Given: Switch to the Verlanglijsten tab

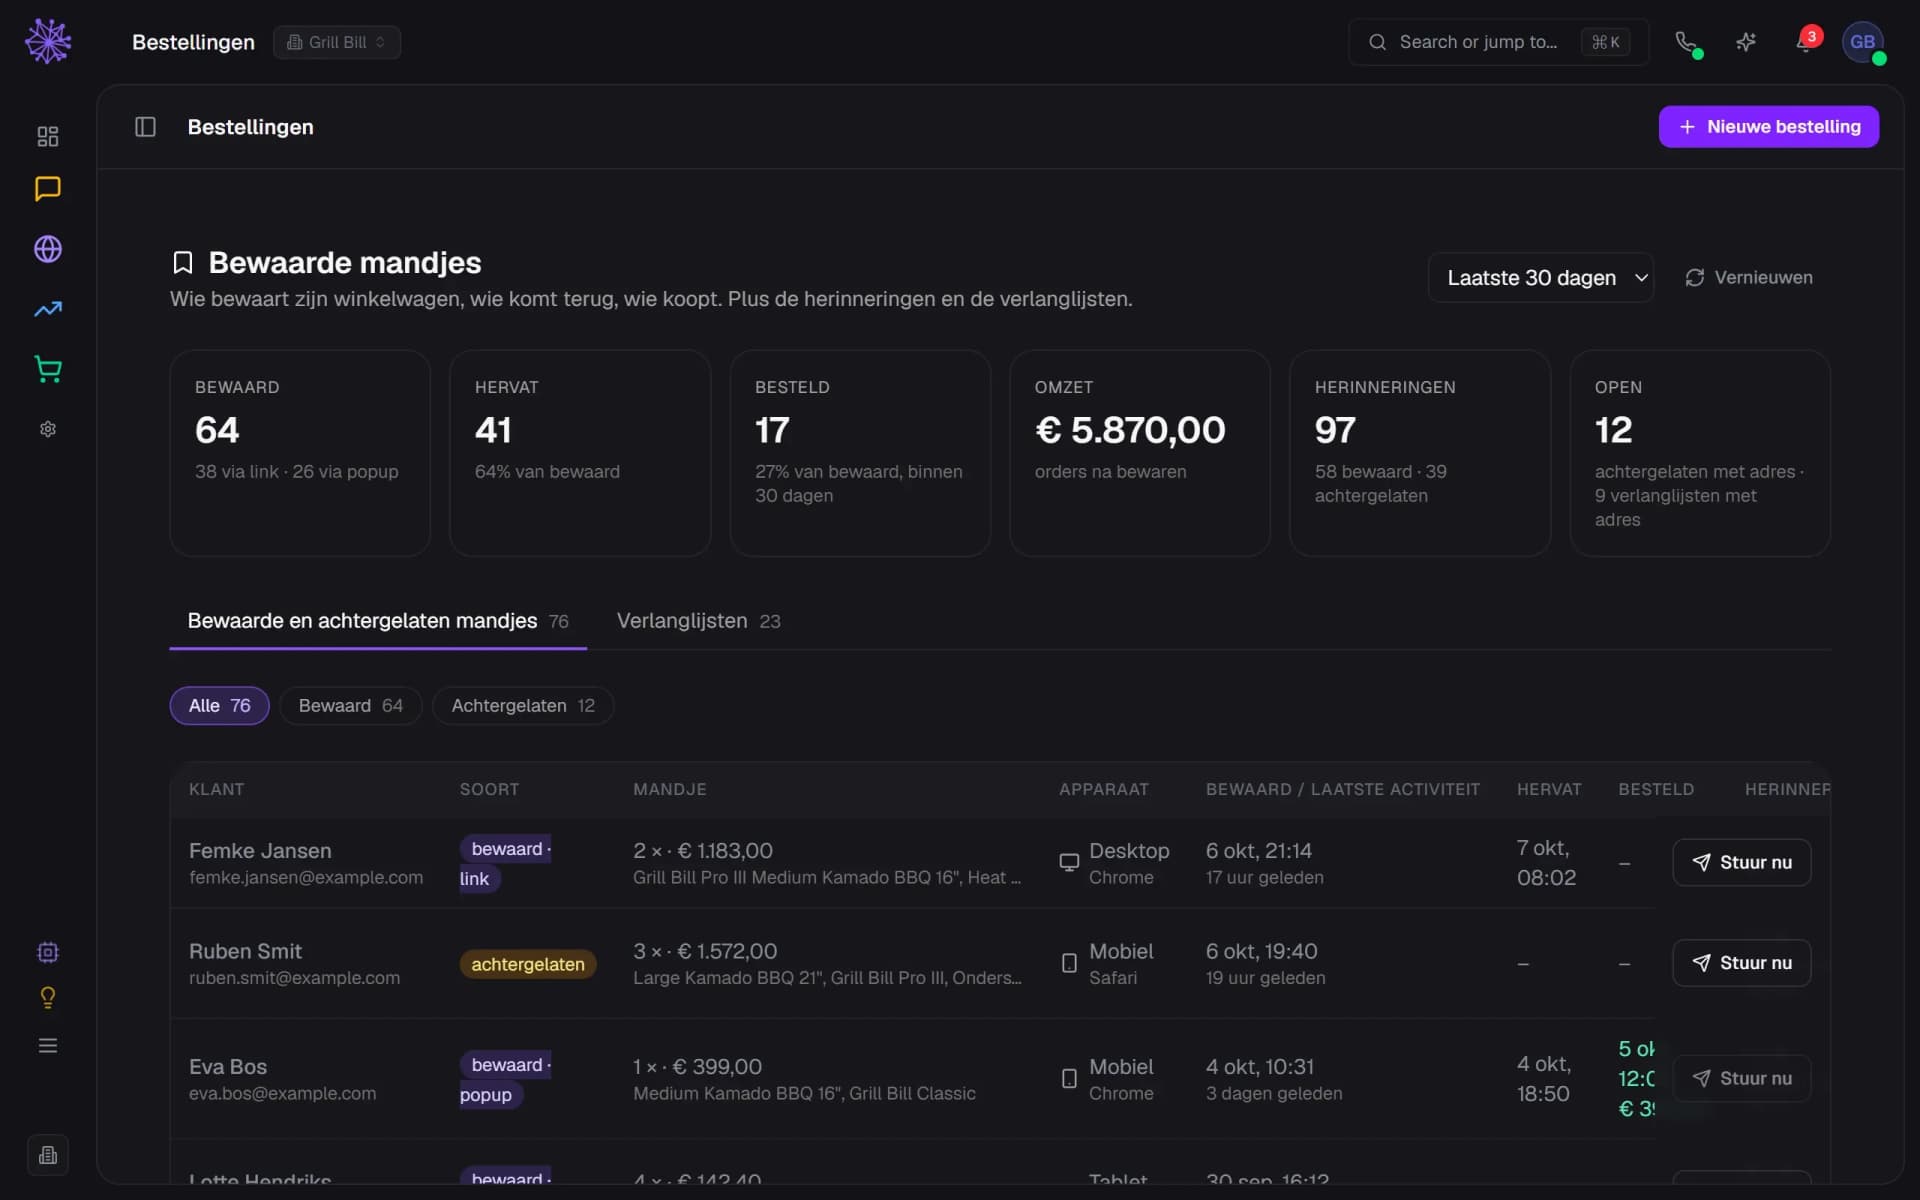Looking at the screenshot, I should click(x=698, y=621).
